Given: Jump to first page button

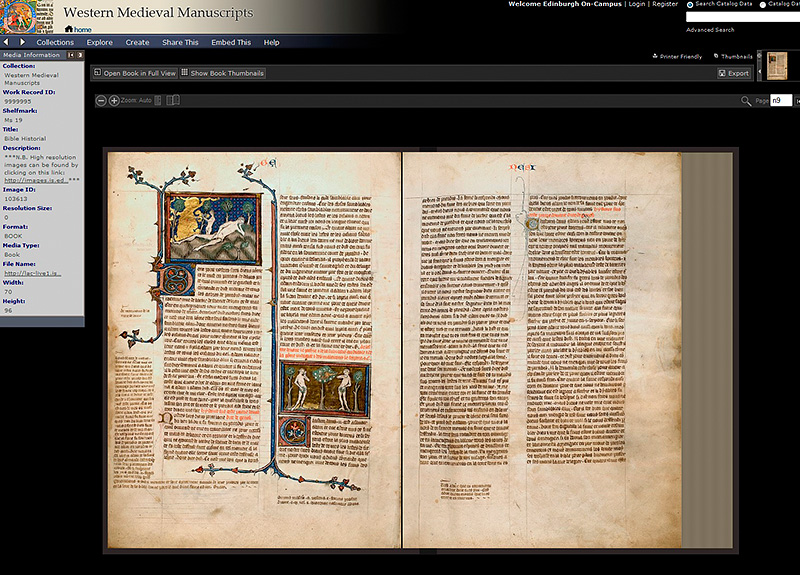Looking at the screenshot, I should (797, 101).
